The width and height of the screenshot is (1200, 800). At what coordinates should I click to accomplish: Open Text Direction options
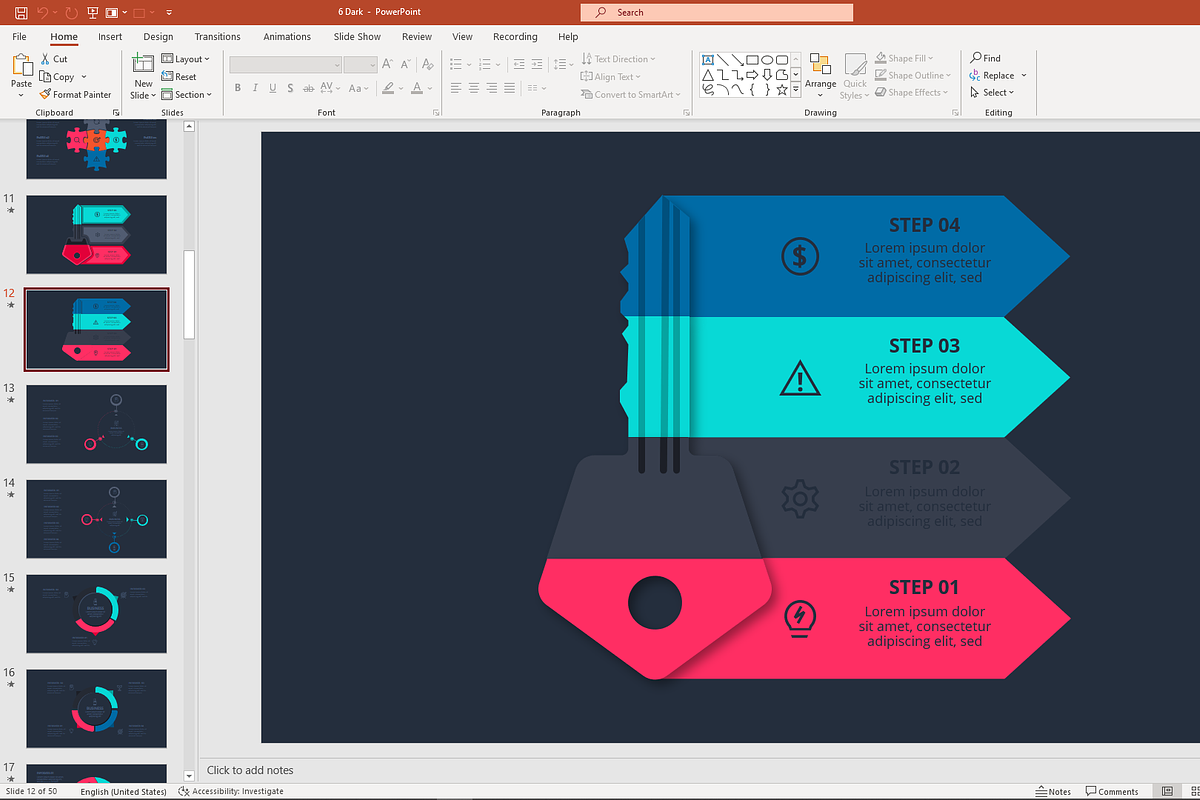[x=618, y=59]
